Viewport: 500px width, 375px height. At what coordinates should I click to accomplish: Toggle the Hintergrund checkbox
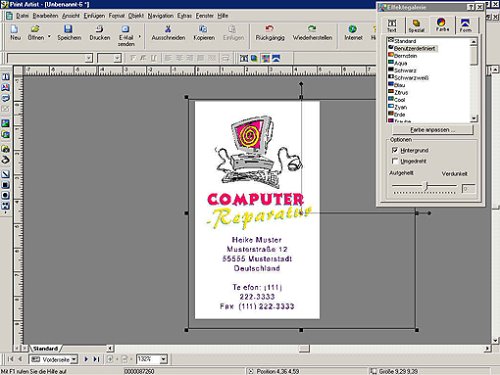[395, 150]
